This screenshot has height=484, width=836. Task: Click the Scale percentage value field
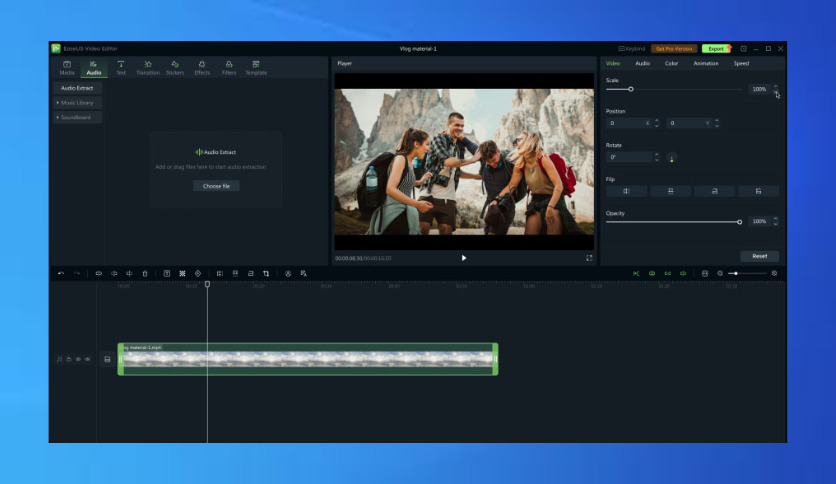(759, 89)
